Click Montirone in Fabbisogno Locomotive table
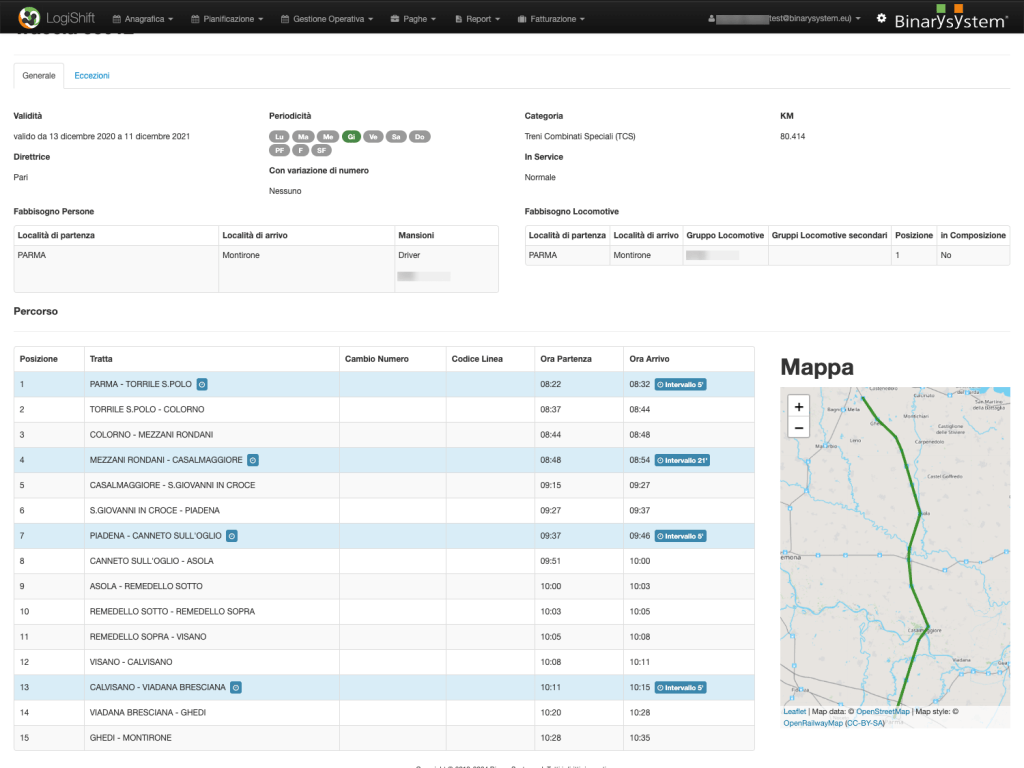 tap(632, 255)
